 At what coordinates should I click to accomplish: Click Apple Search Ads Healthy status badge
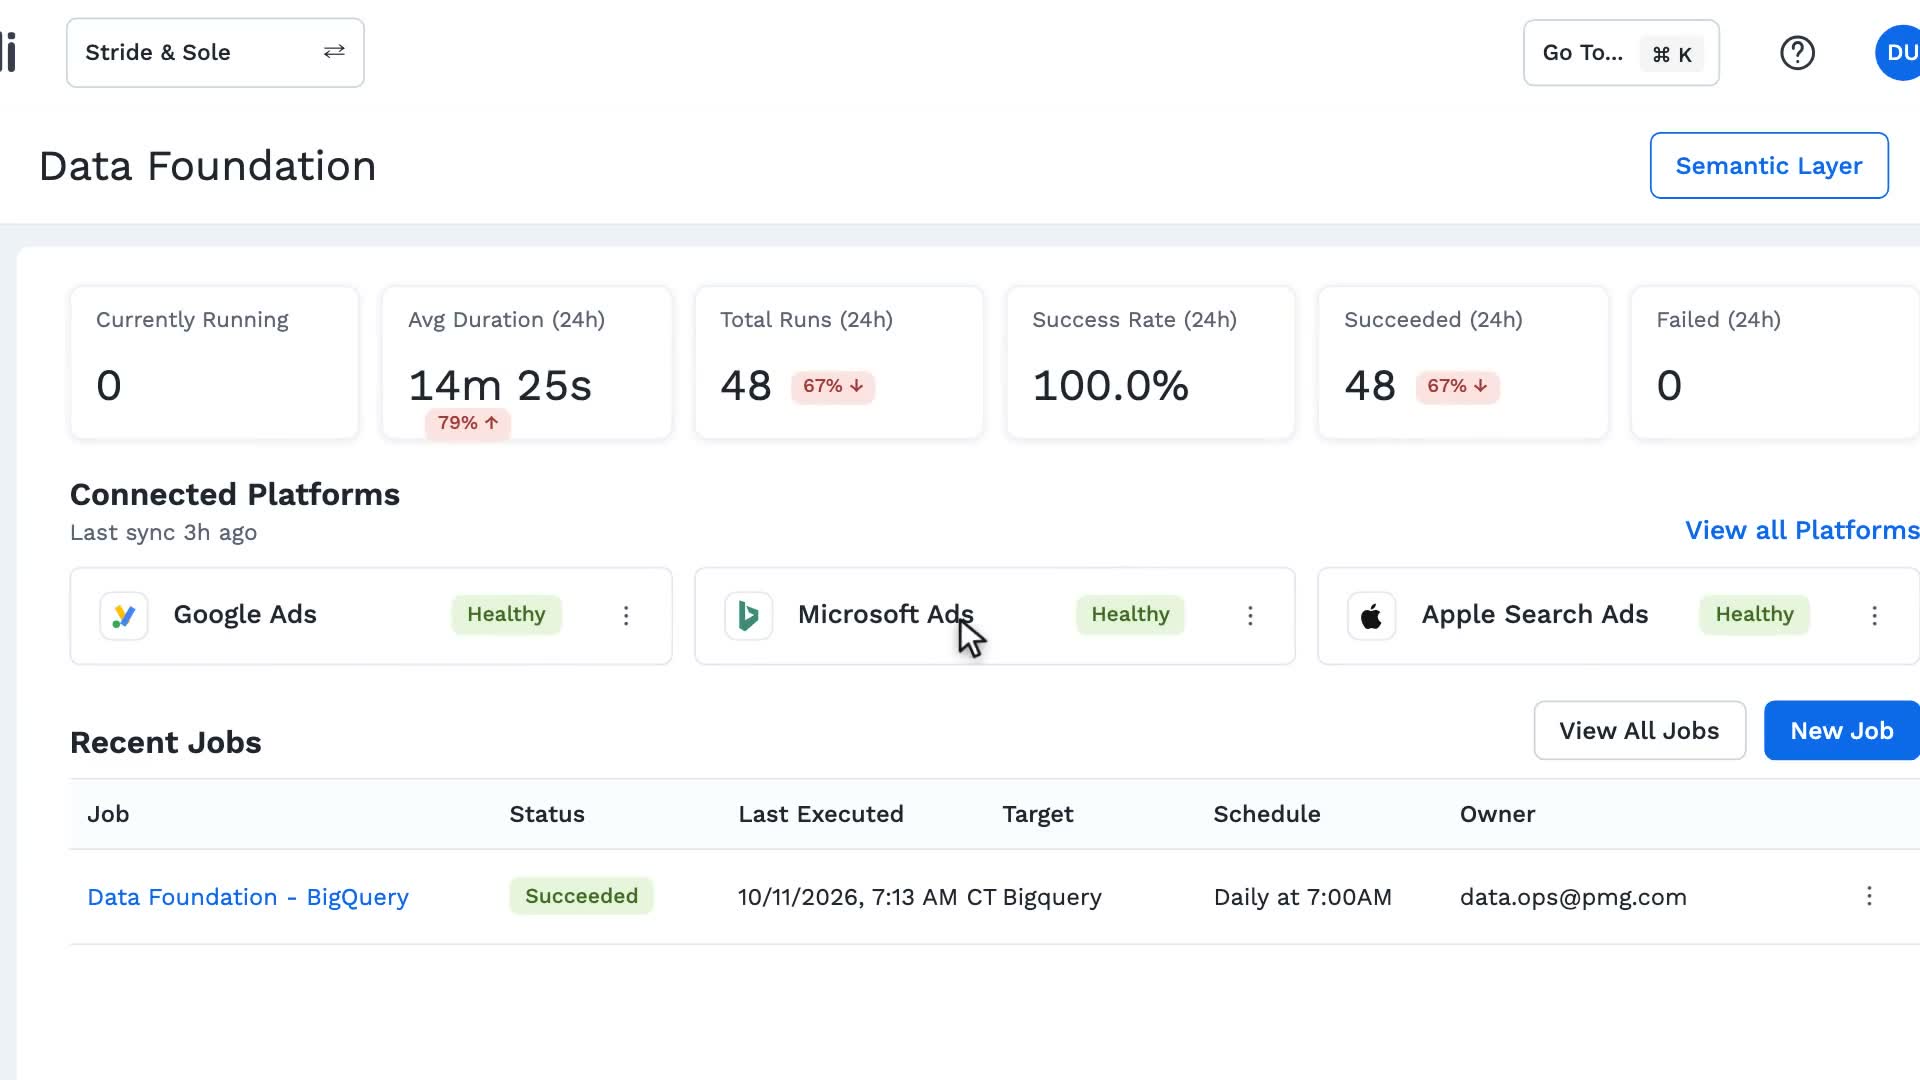pos(1754,615)
